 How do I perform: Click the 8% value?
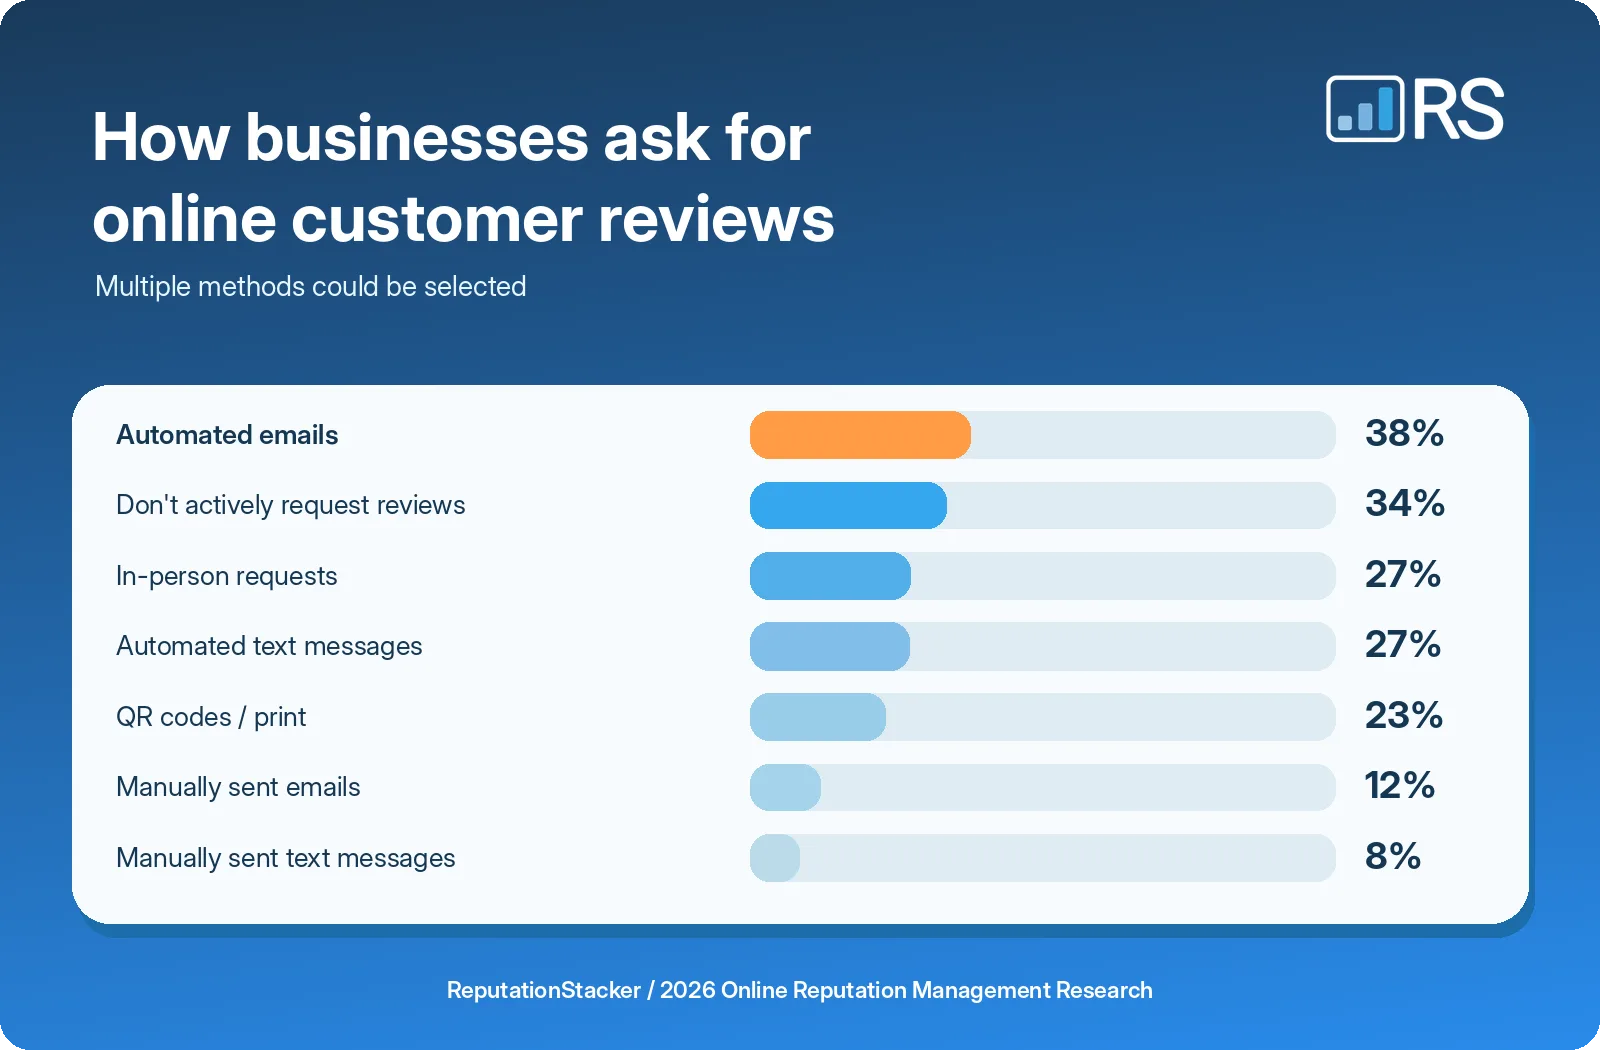pos(1393,856)
